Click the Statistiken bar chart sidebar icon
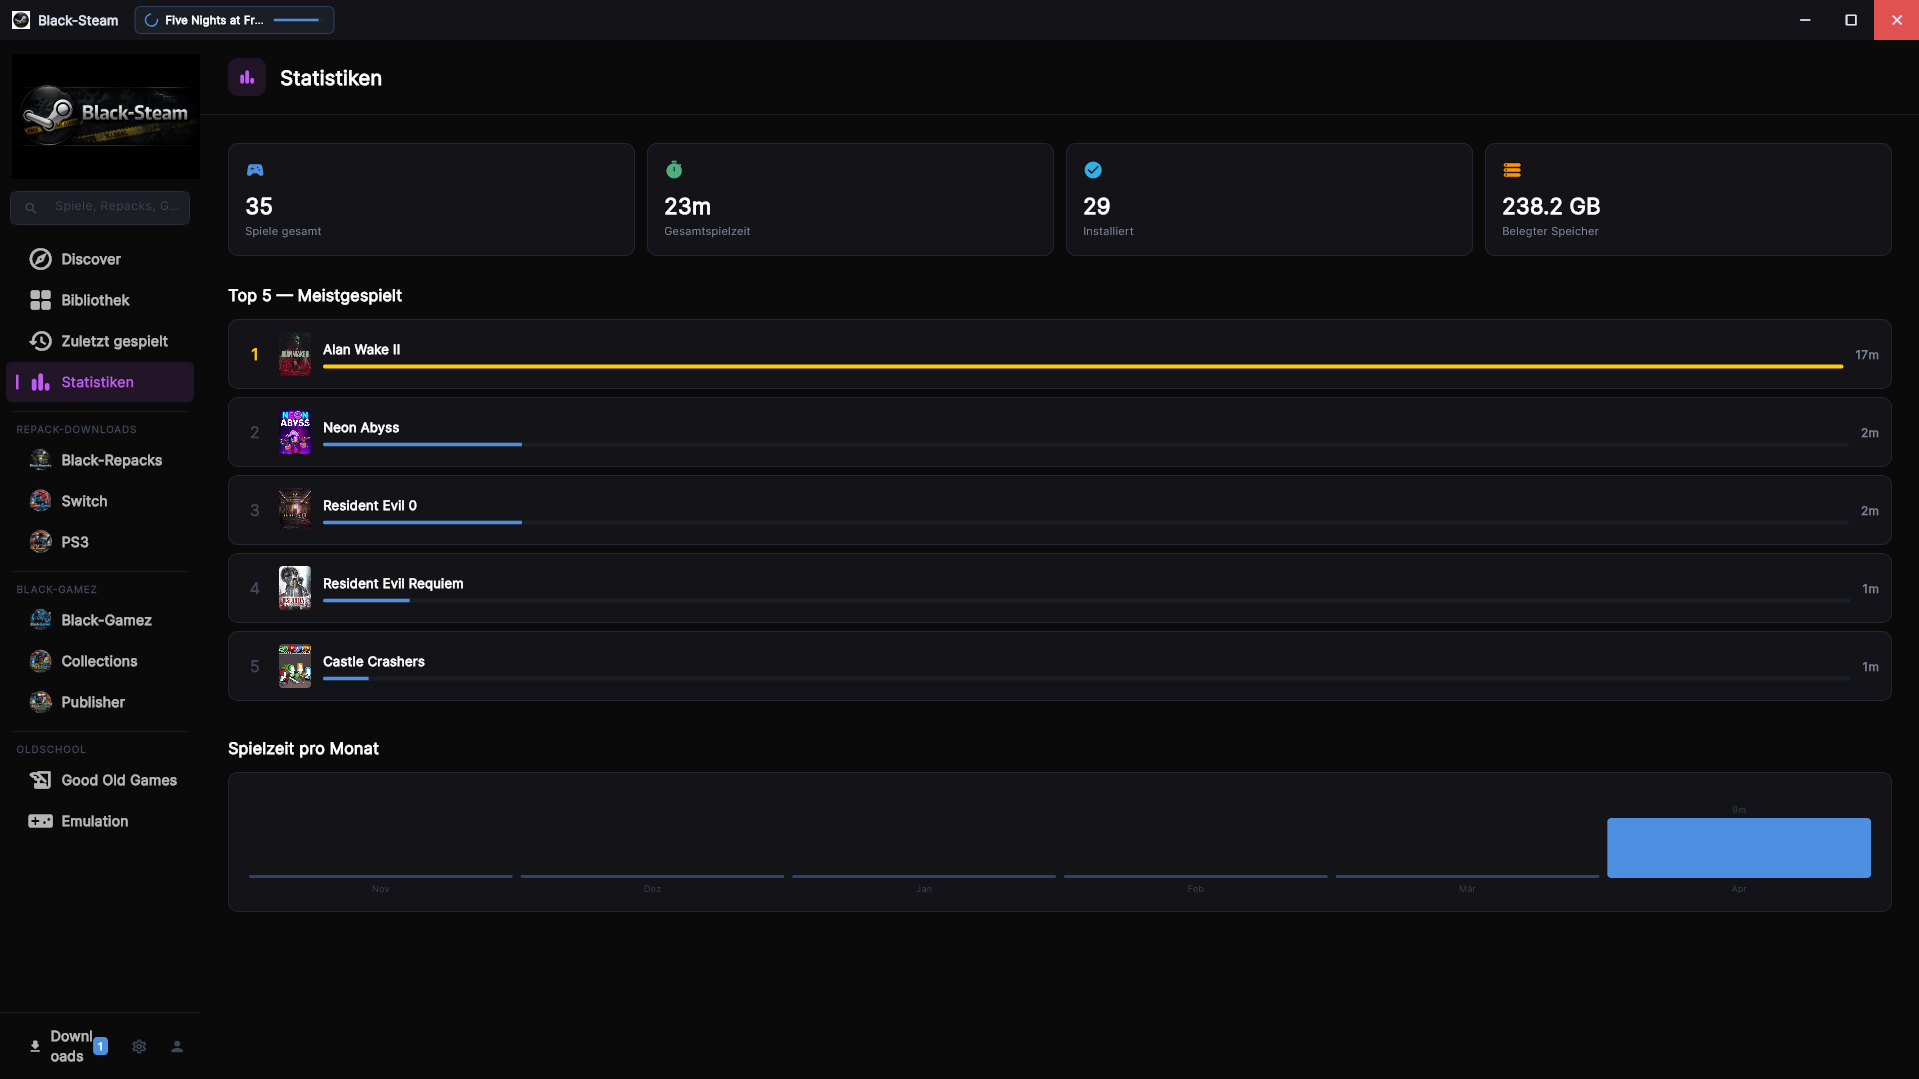 (x=40, y=382)
